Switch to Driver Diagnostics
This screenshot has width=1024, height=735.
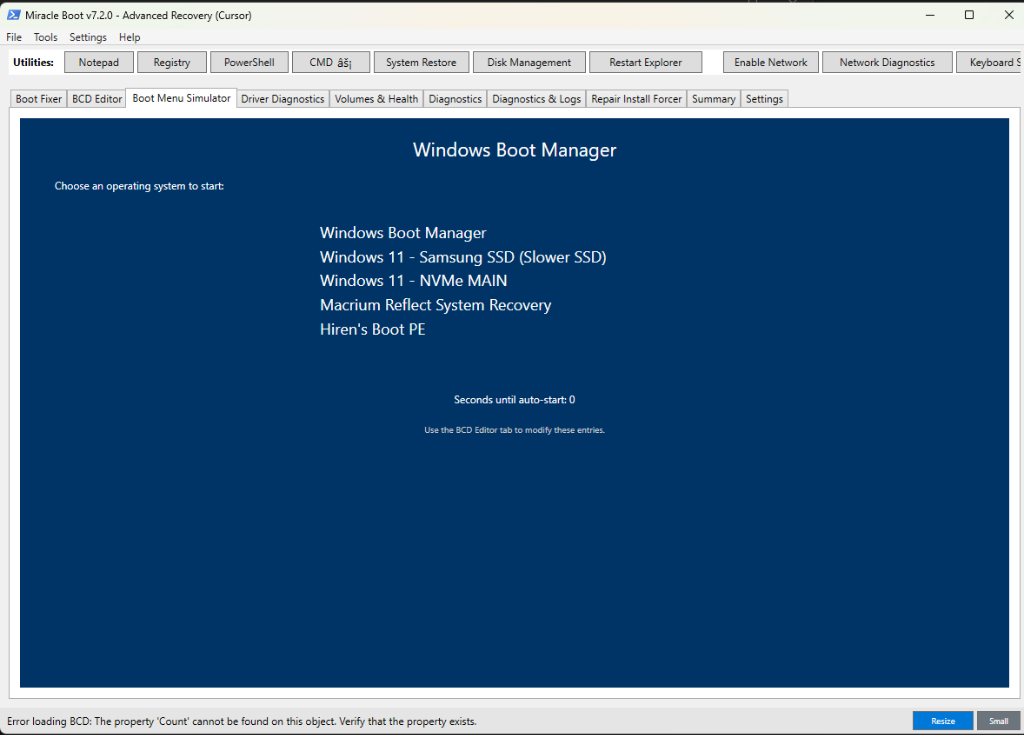283,98
